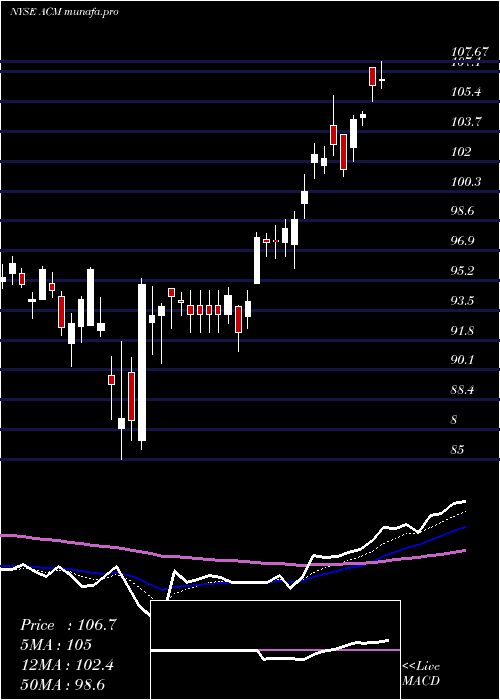The height and width of the screenshot is (700, 500).
Task: Click the 93.5 price axis label
Action: (464, 300)
